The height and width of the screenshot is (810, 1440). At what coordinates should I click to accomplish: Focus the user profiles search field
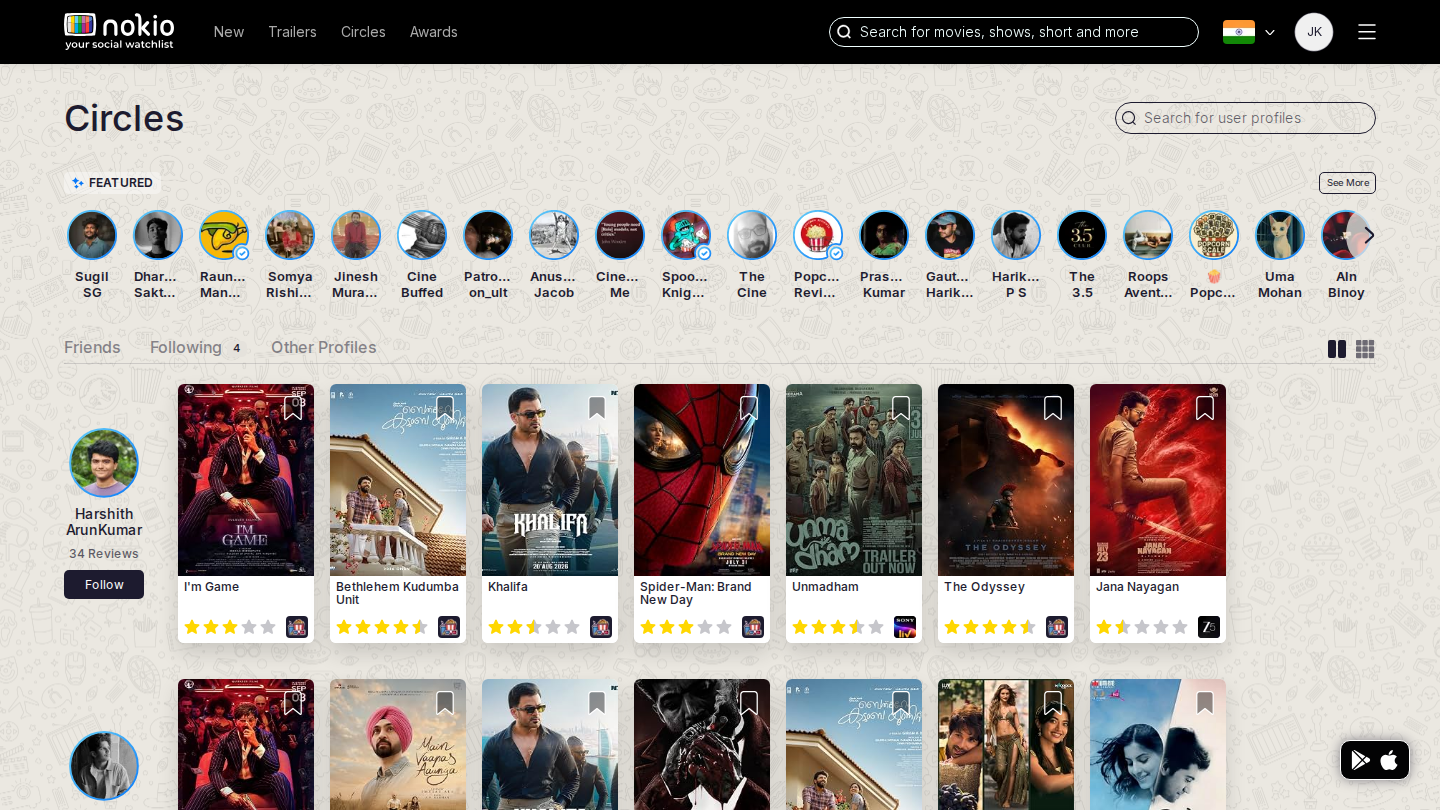point(1245,118)
